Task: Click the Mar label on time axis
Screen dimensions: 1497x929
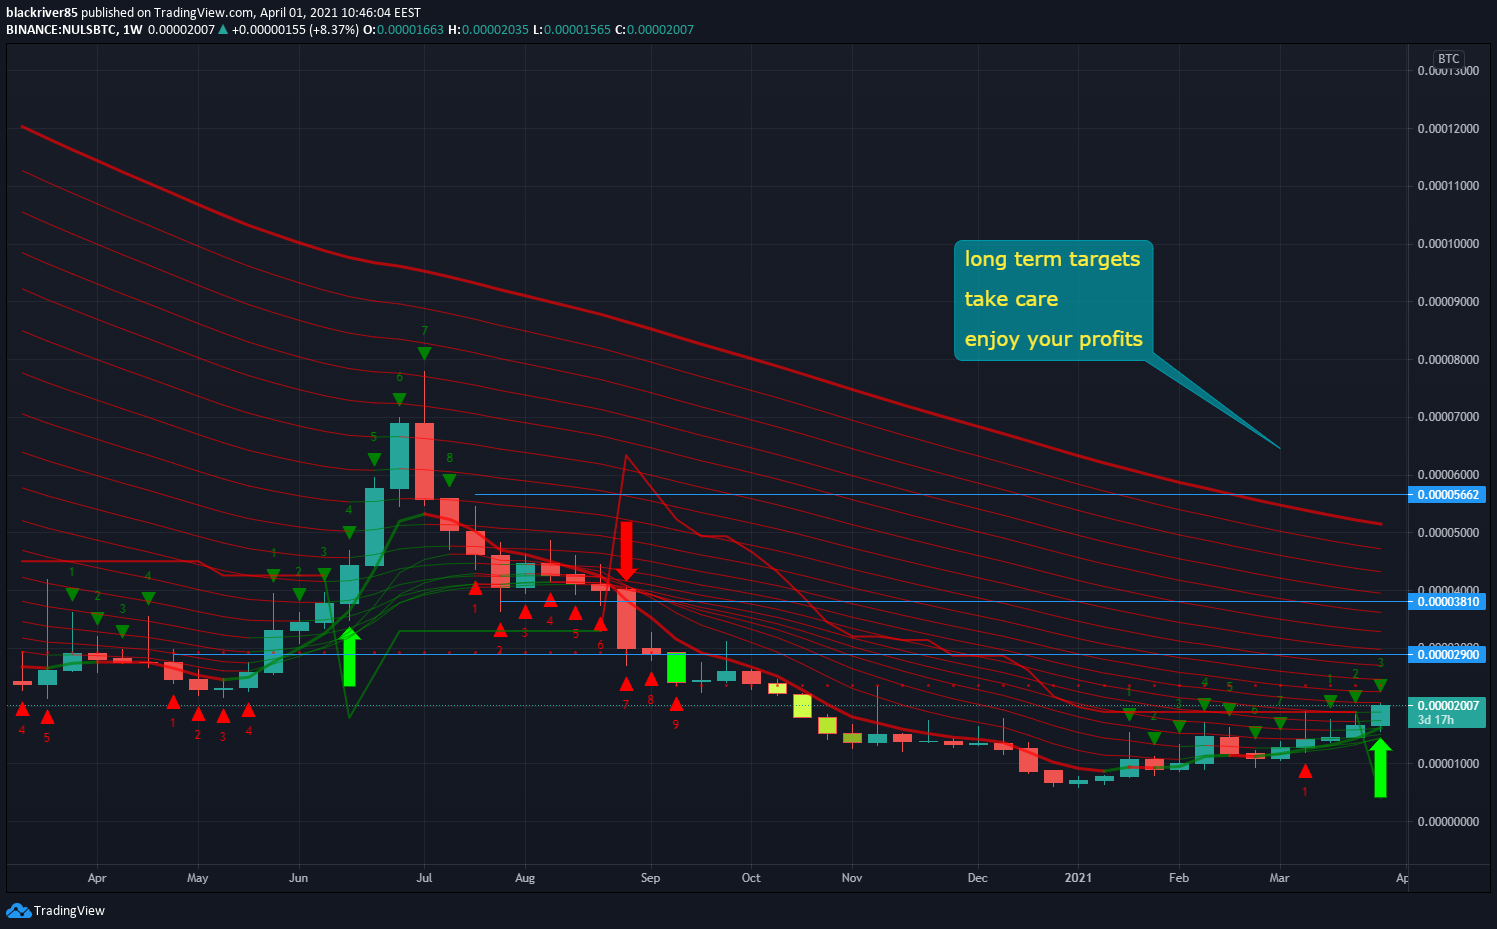Action: pos(1279,878)
